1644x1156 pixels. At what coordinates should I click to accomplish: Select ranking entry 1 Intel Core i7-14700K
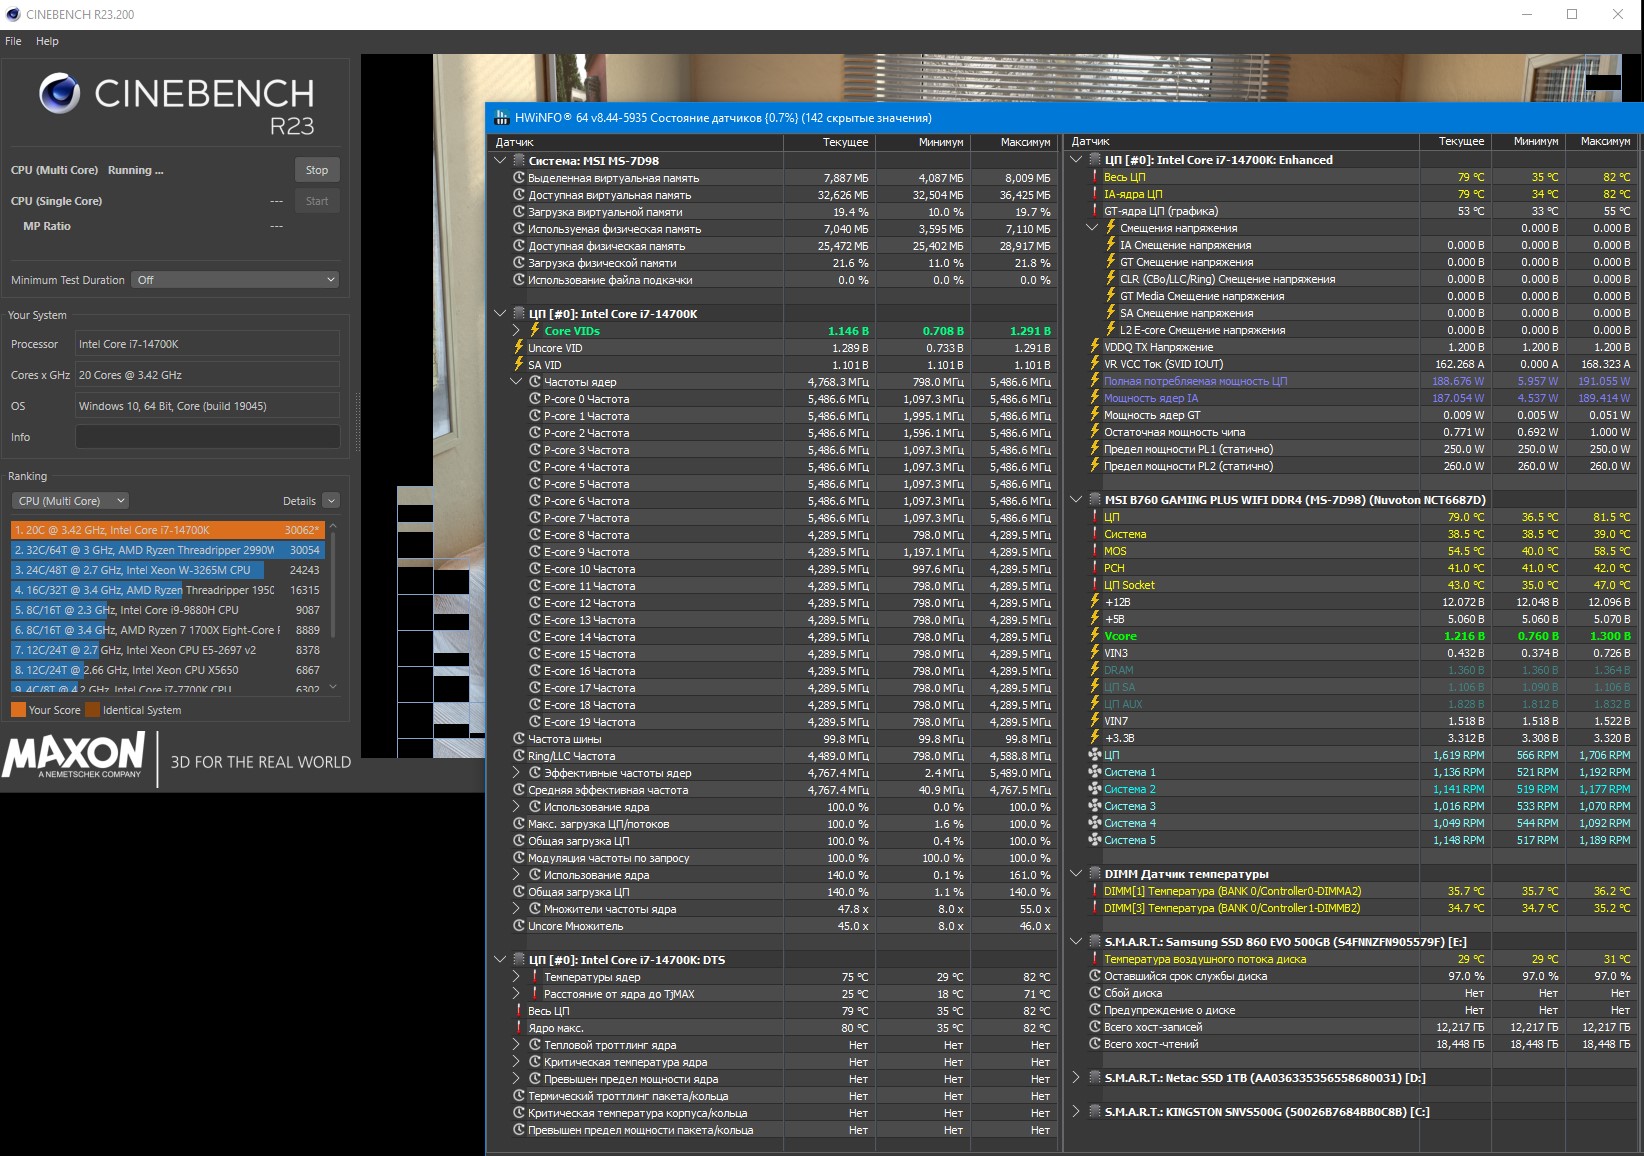(167, 530)
